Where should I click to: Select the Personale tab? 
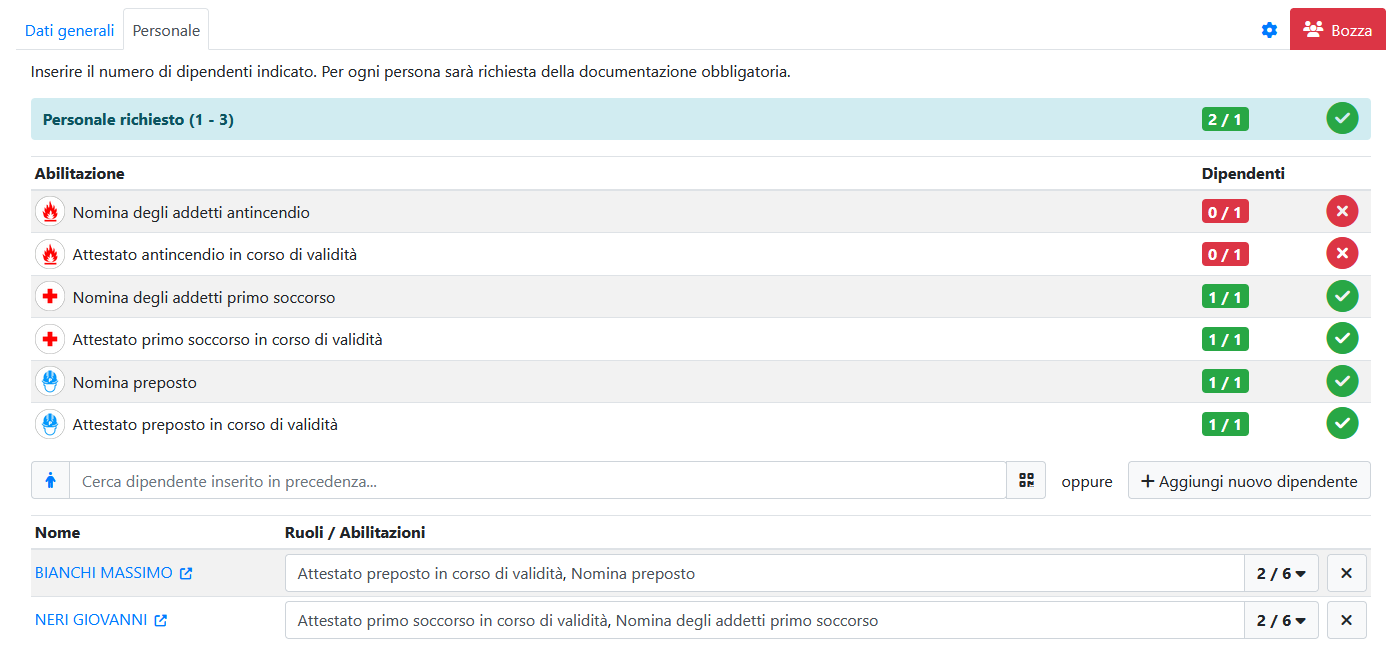pyautogui.click(x=166, y=30)
